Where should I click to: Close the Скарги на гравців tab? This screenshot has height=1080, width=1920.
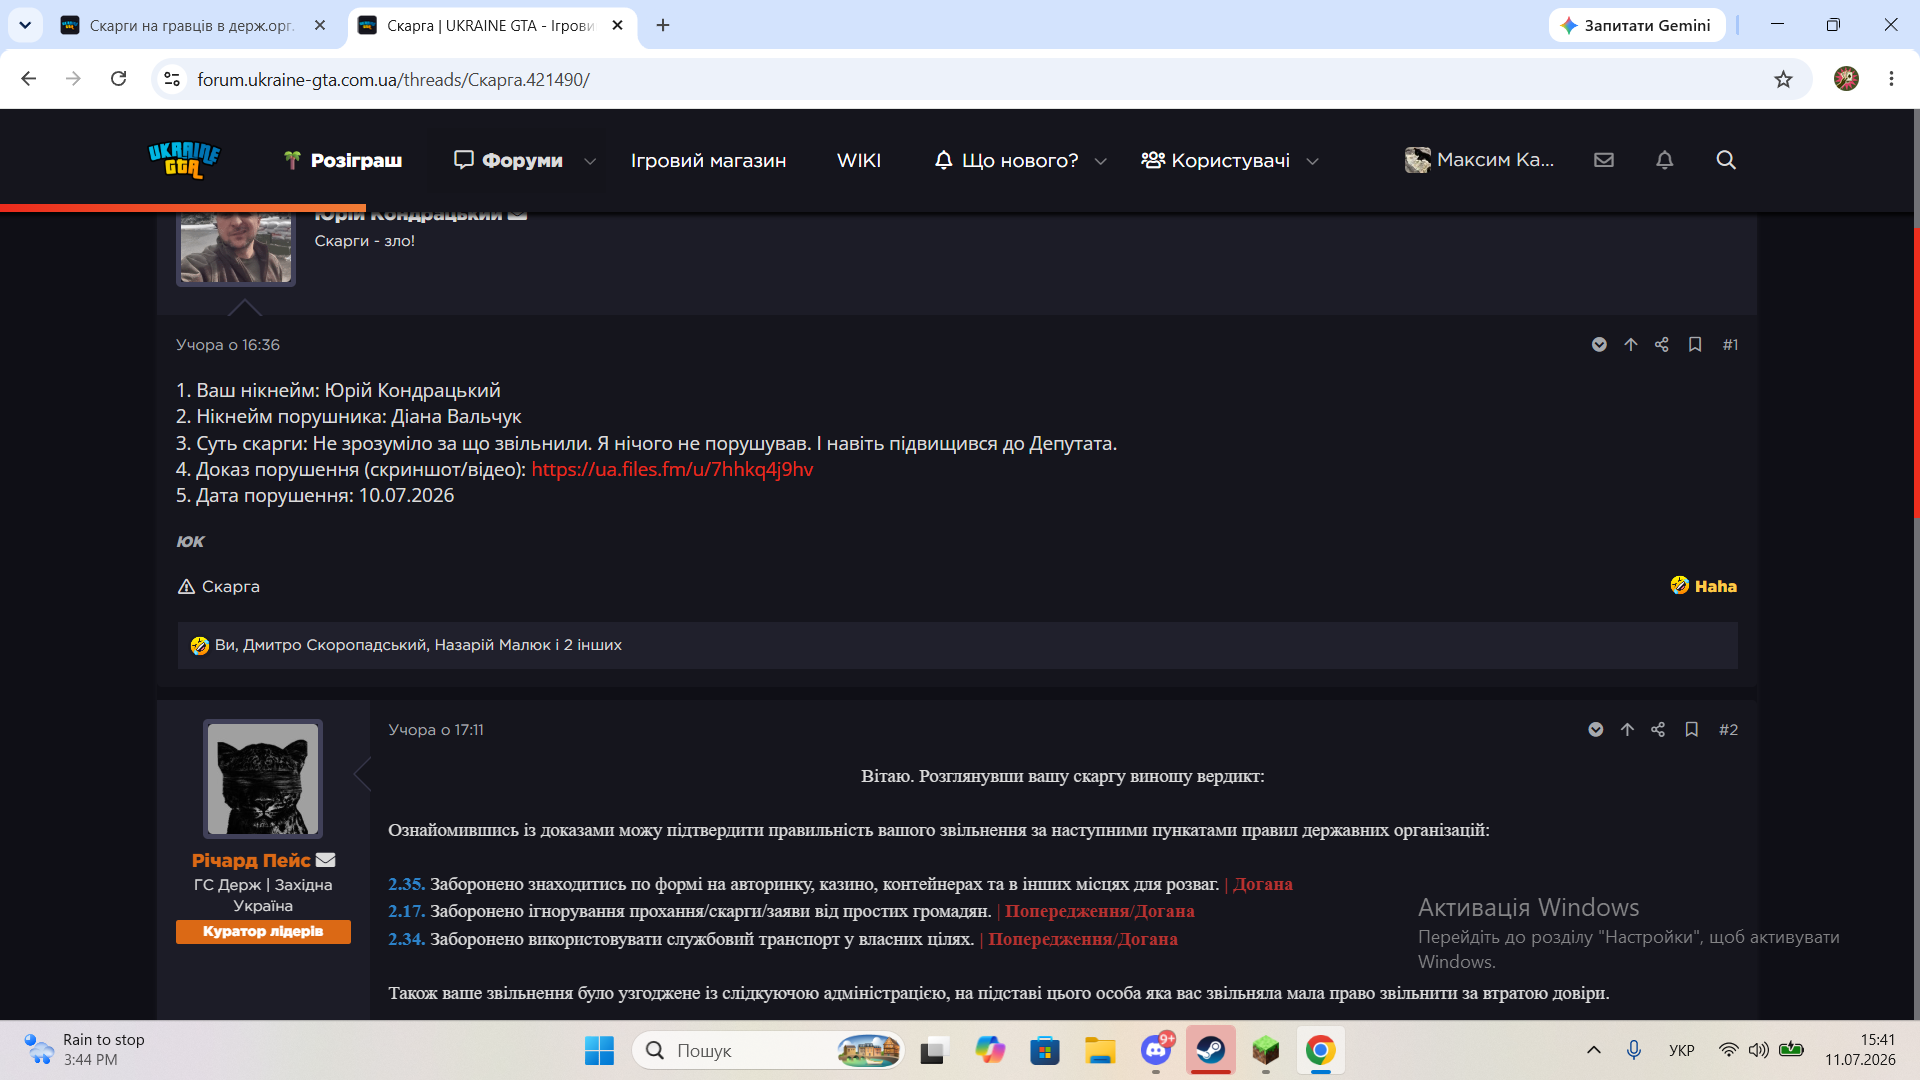tap(320, 25)
